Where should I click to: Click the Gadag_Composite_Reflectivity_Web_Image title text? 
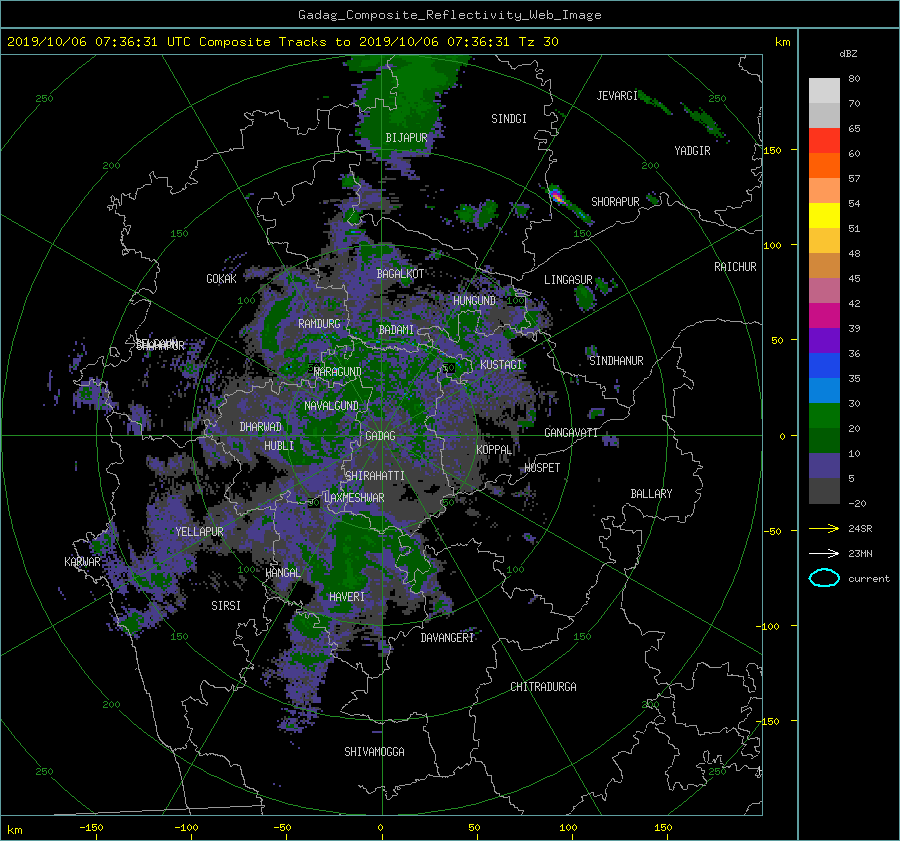point(449,15)
